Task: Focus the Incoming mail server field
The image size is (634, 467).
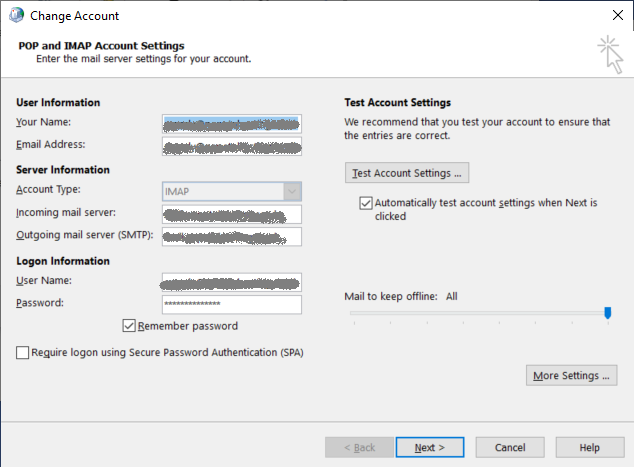Action: 231,214
